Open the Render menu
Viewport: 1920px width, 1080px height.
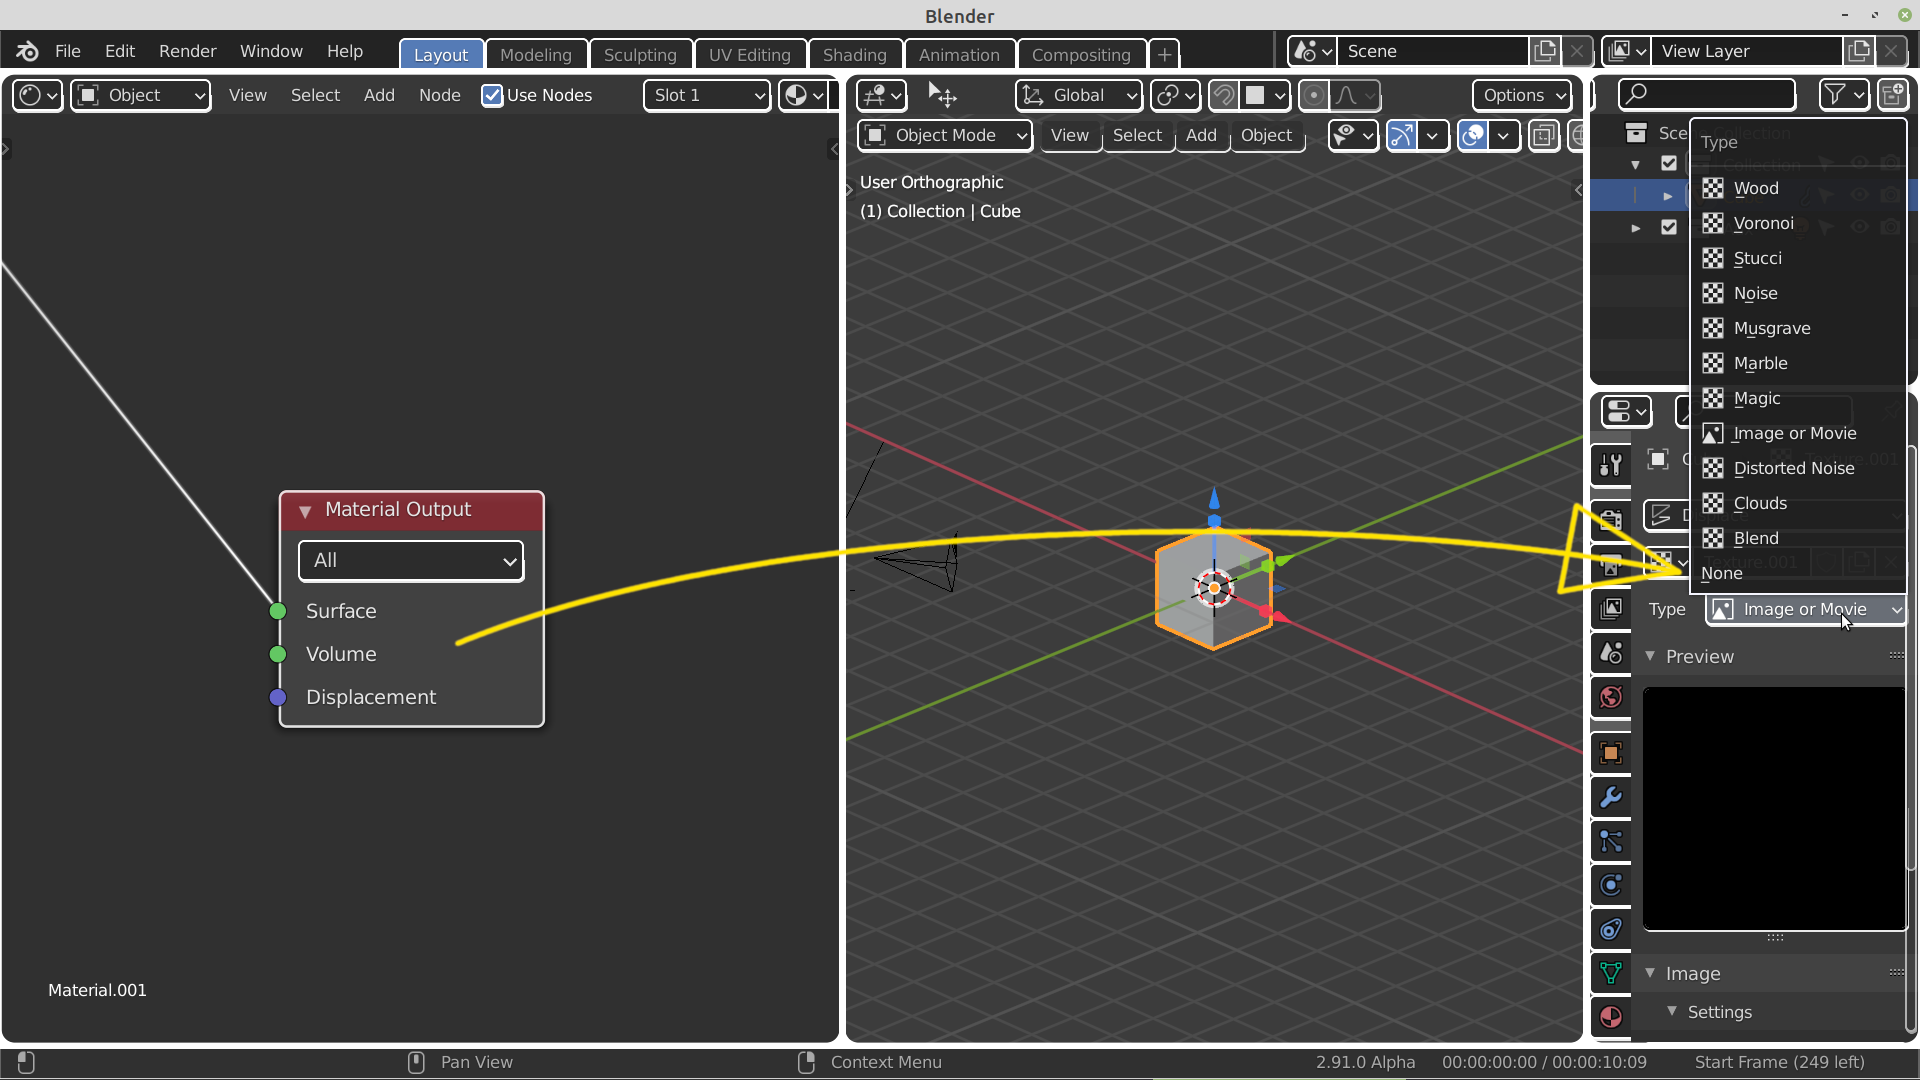187,51
